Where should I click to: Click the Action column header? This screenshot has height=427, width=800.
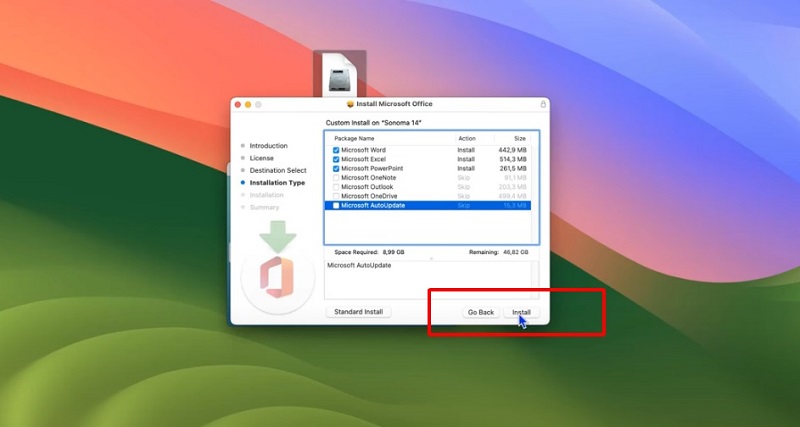click(467, 138)
